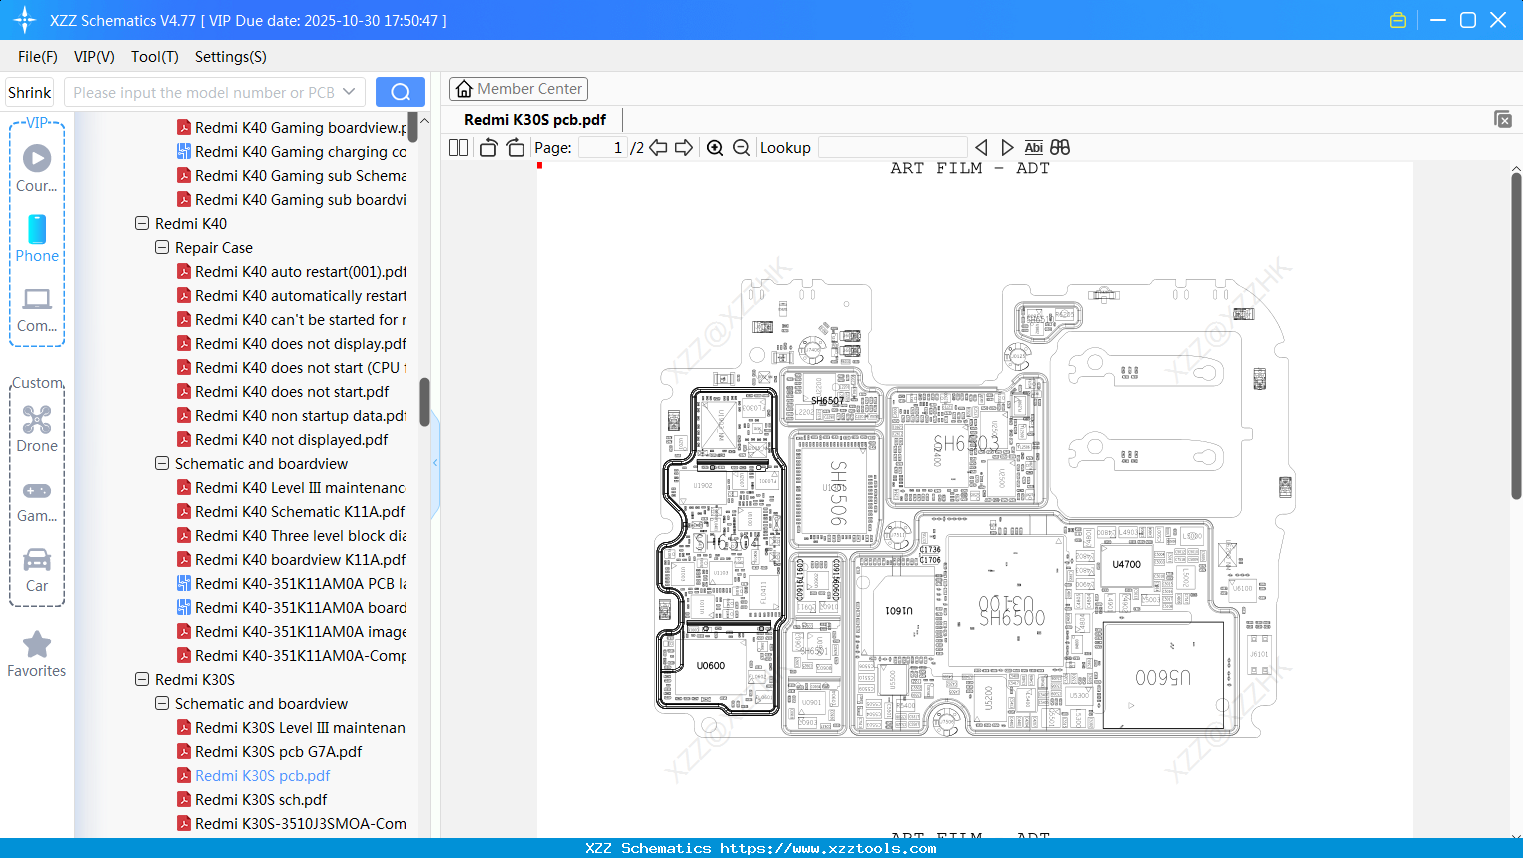The width and height of the screenshot is (1523, 858).
Task: Go to the next page arrow
Action: pyautogui.click(x=684, y=148)
